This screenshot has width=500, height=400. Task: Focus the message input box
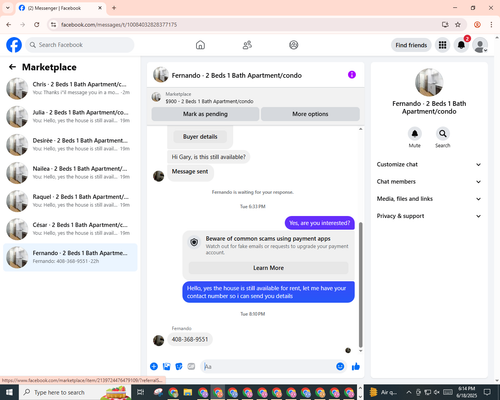[268, 367]
